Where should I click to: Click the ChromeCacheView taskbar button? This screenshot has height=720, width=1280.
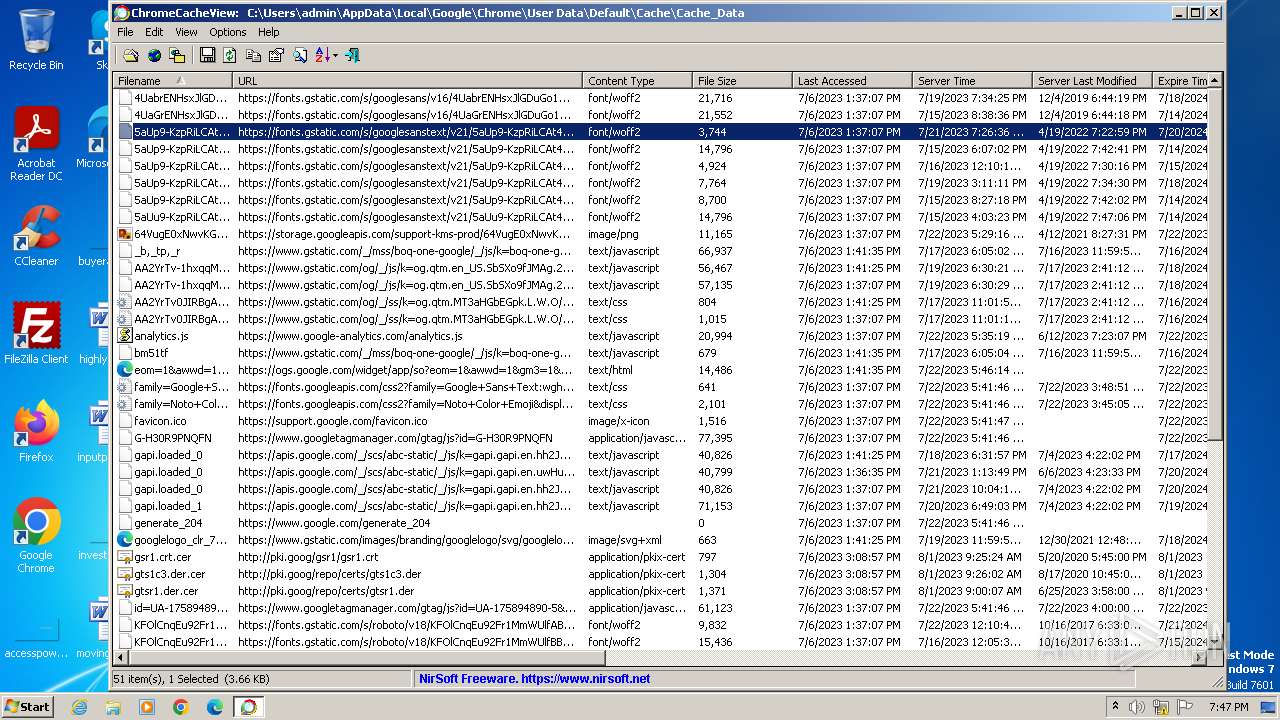(x=248, y=707)
